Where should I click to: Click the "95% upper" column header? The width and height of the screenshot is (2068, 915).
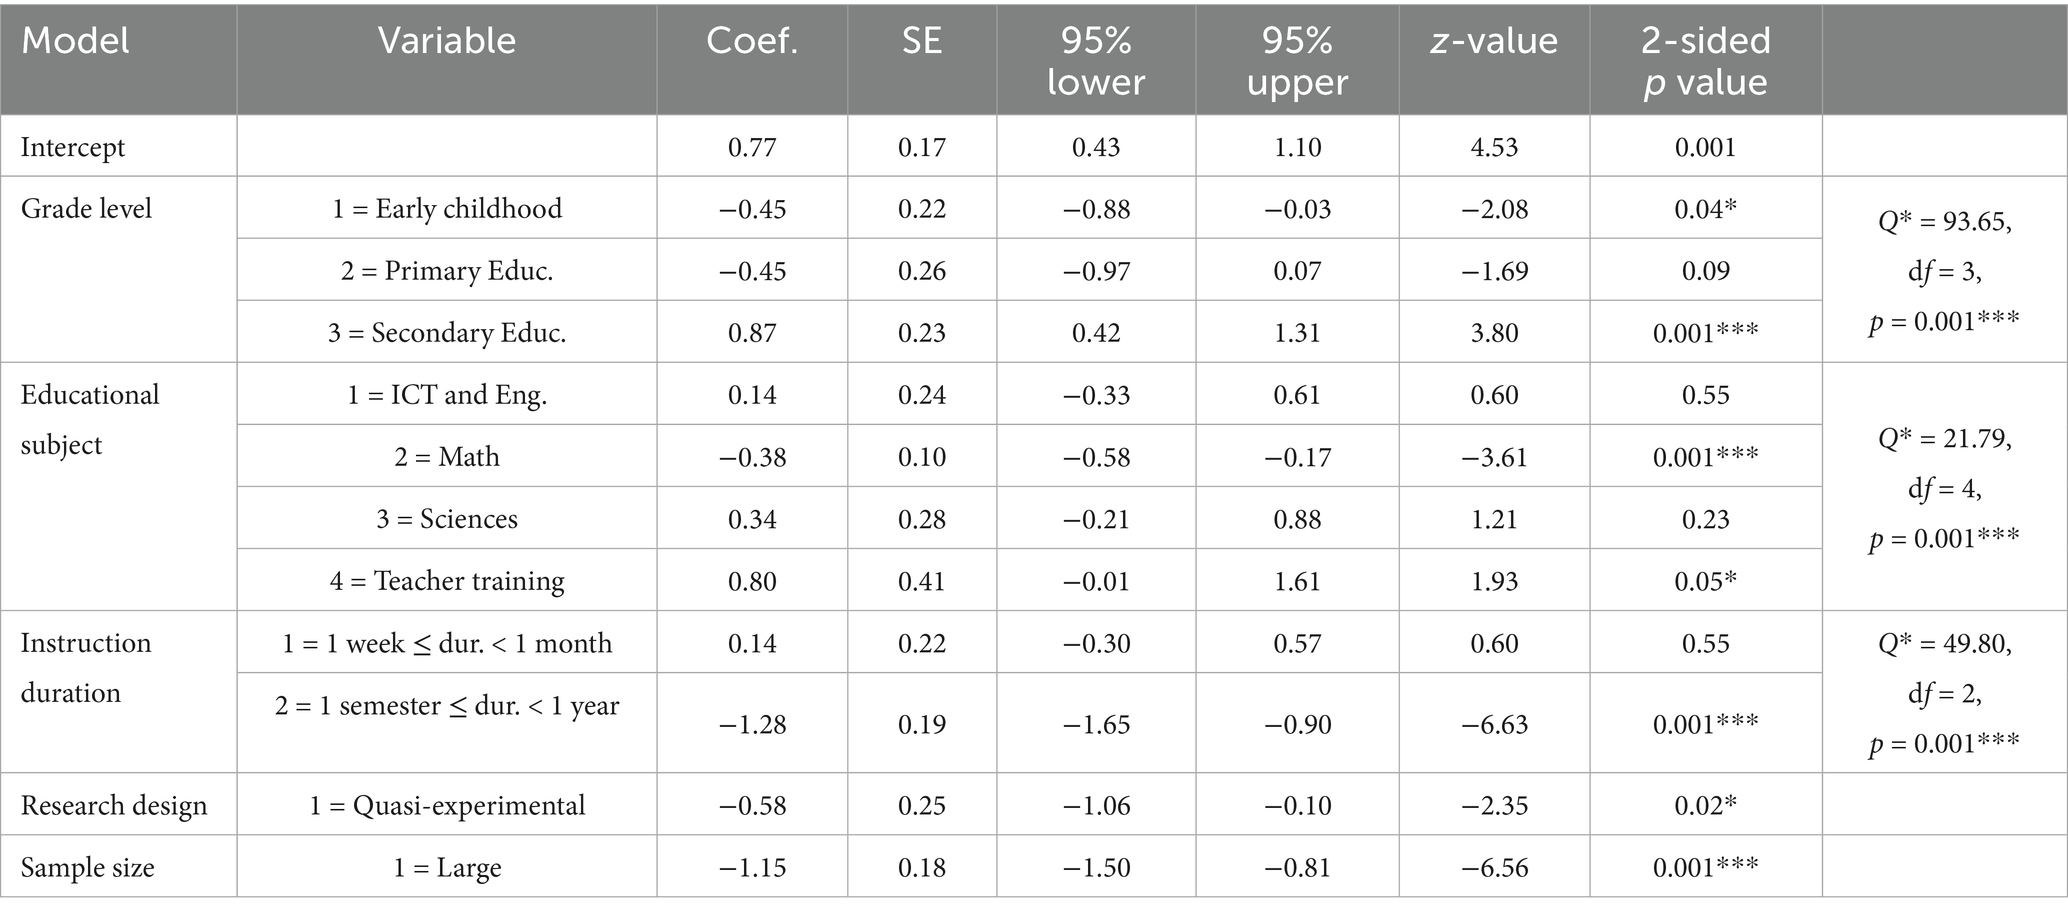pos(1297,61)
